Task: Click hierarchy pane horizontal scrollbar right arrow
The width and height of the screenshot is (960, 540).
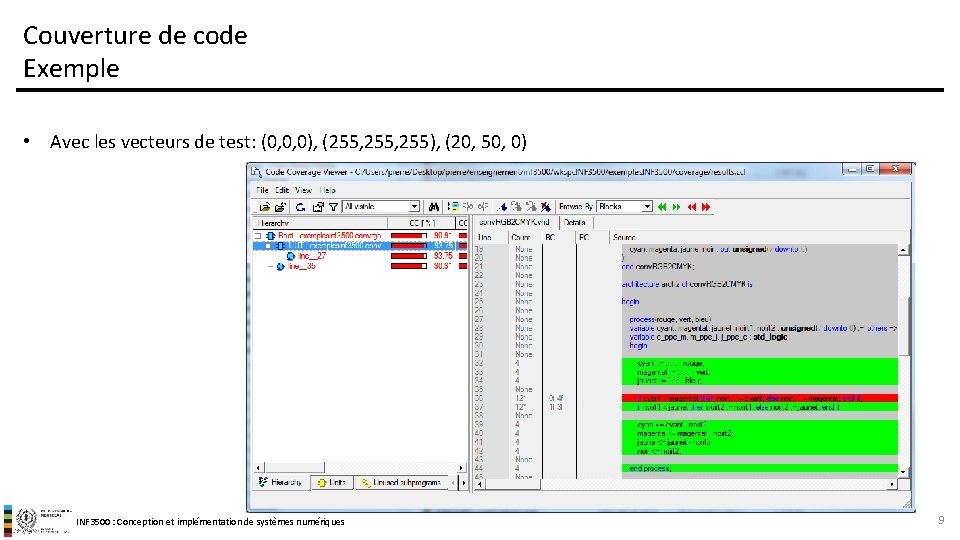Action: pos(460,468)
